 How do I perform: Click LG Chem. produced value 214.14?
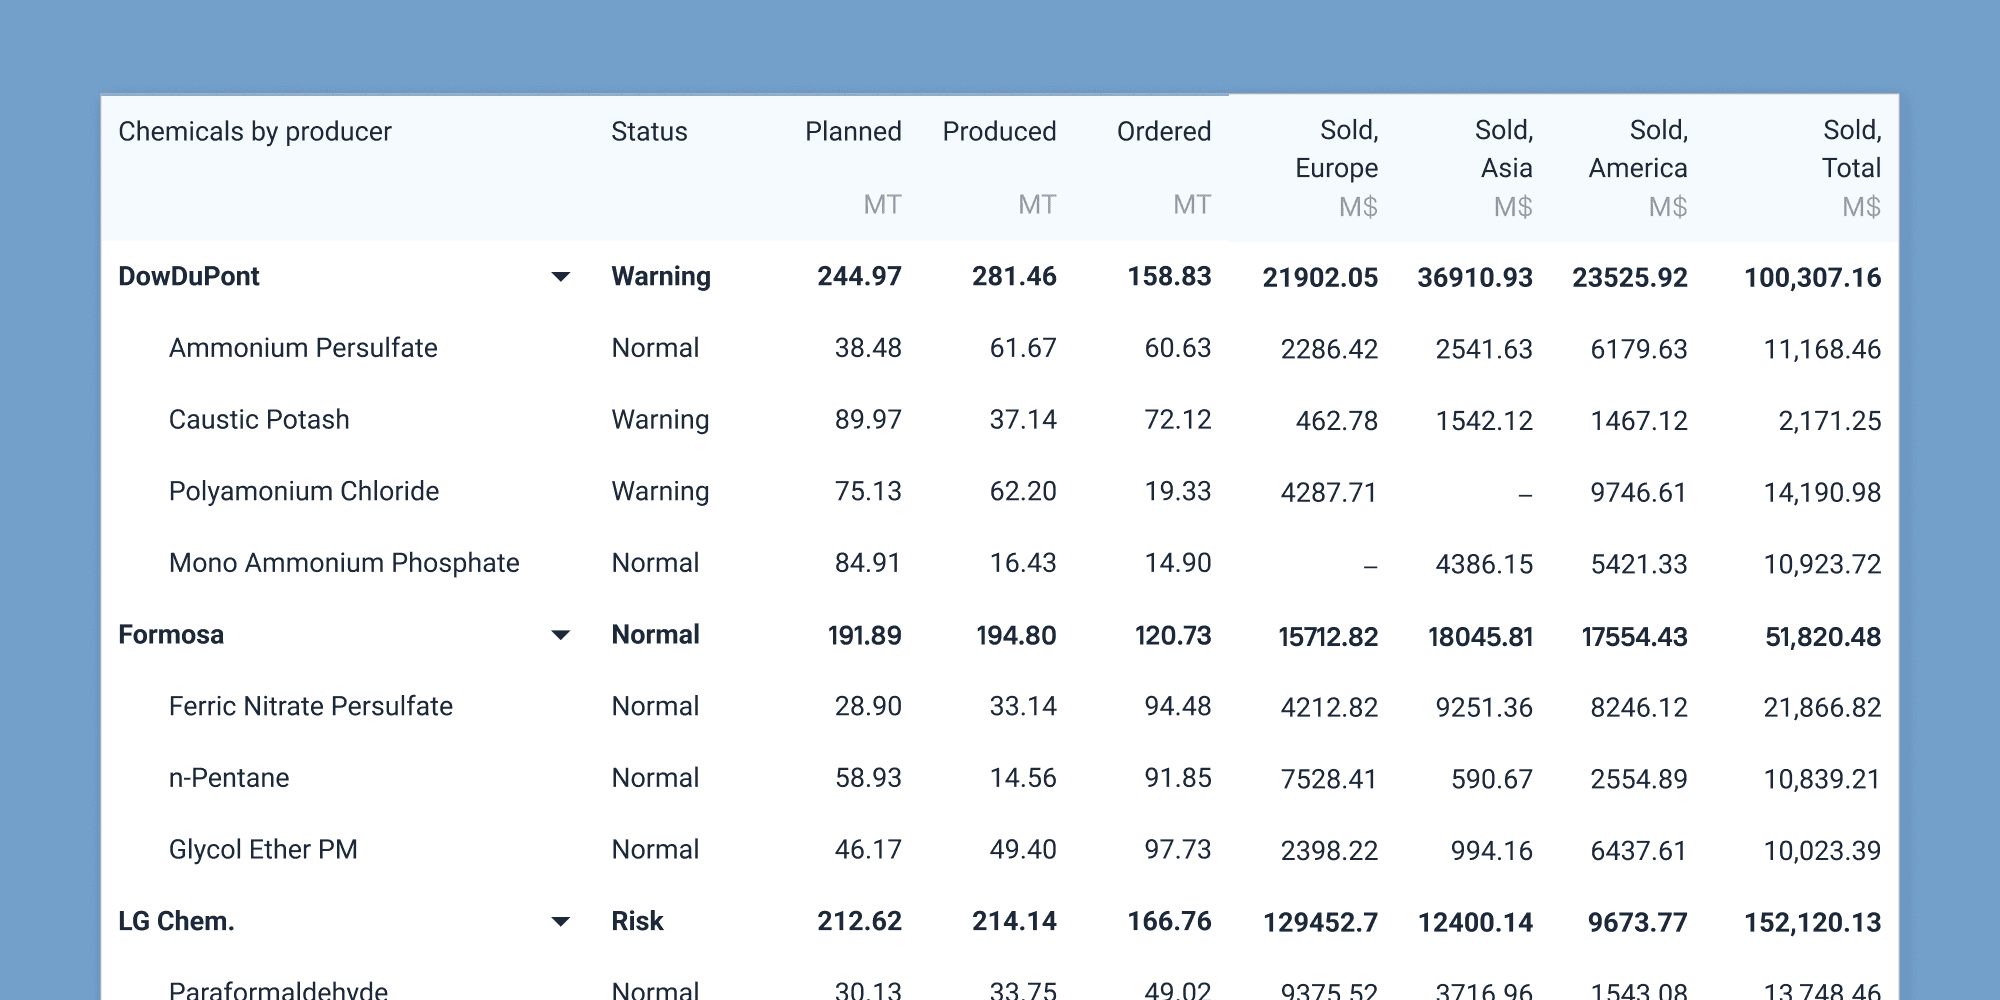click(1014, 921)
